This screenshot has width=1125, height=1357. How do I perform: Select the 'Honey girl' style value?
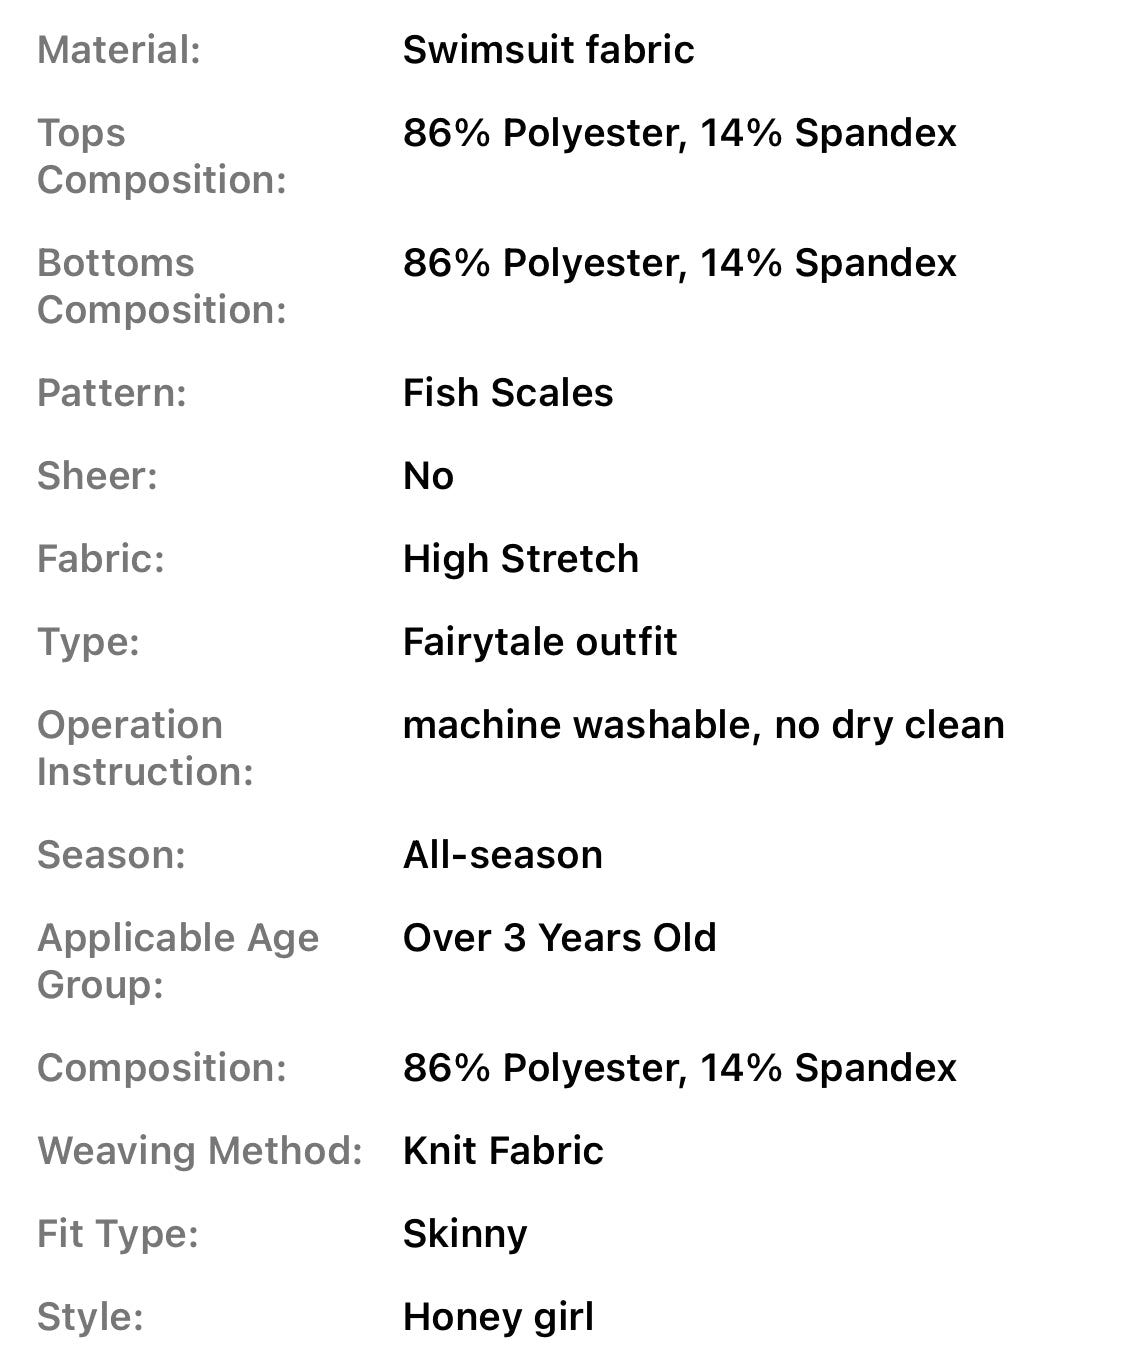point(498,1317)
